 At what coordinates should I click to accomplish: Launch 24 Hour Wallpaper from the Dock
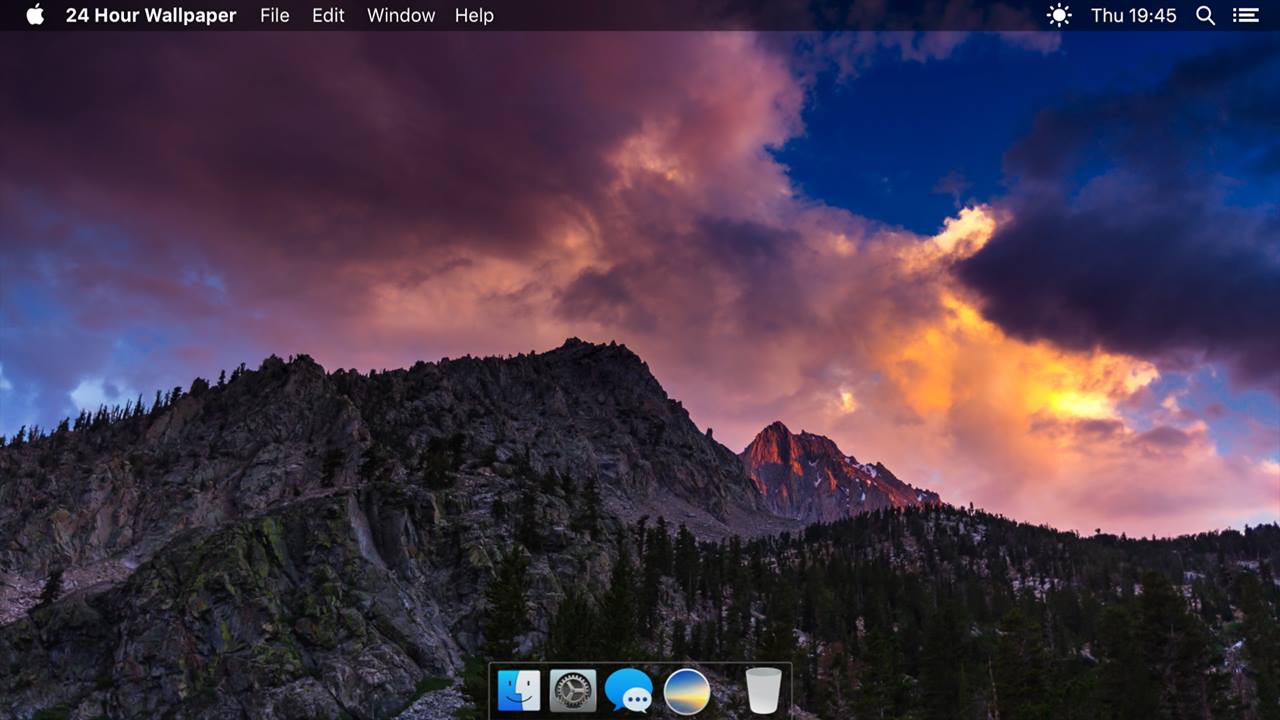(x=687, y=691)
